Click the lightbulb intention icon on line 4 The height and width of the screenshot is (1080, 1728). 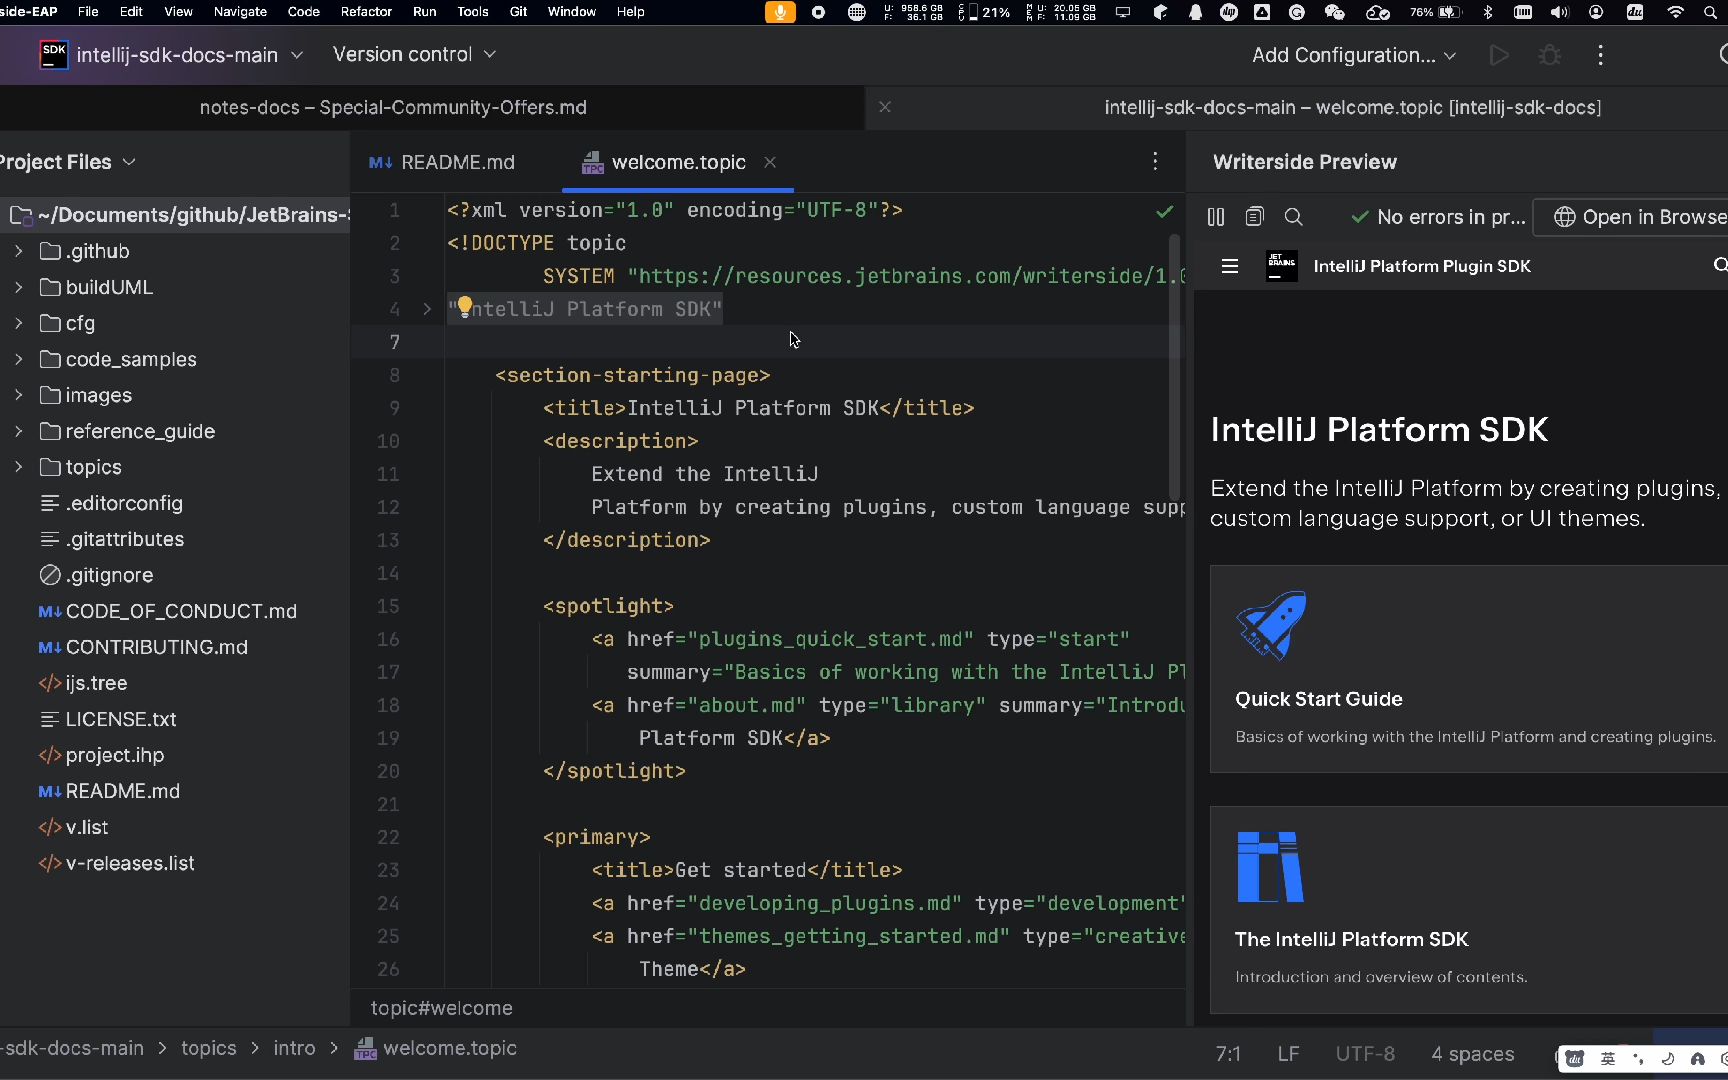(464, 306)
